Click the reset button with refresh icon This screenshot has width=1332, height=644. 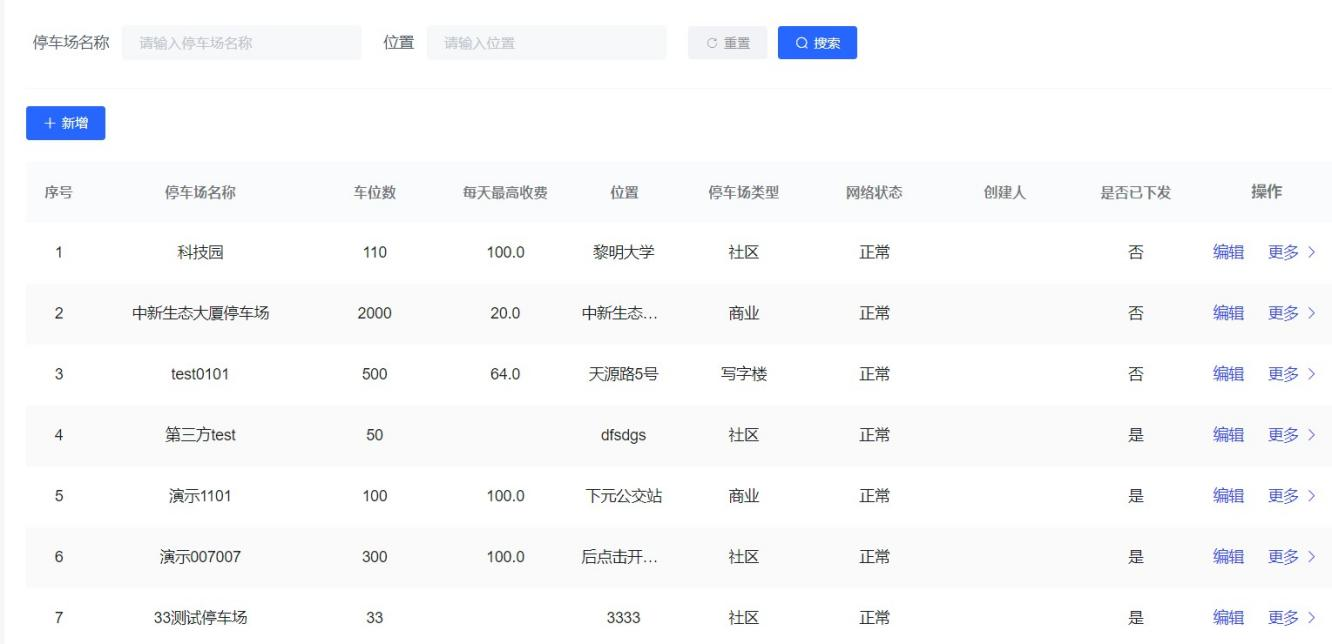coord(727,43)
